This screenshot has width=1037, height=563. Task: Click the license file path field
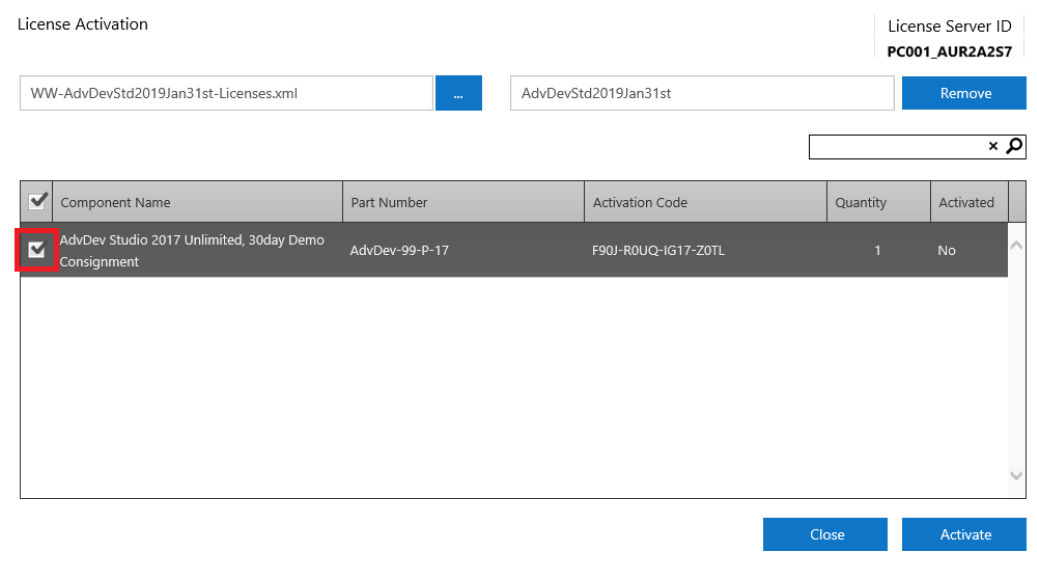[x=226, y=93]
